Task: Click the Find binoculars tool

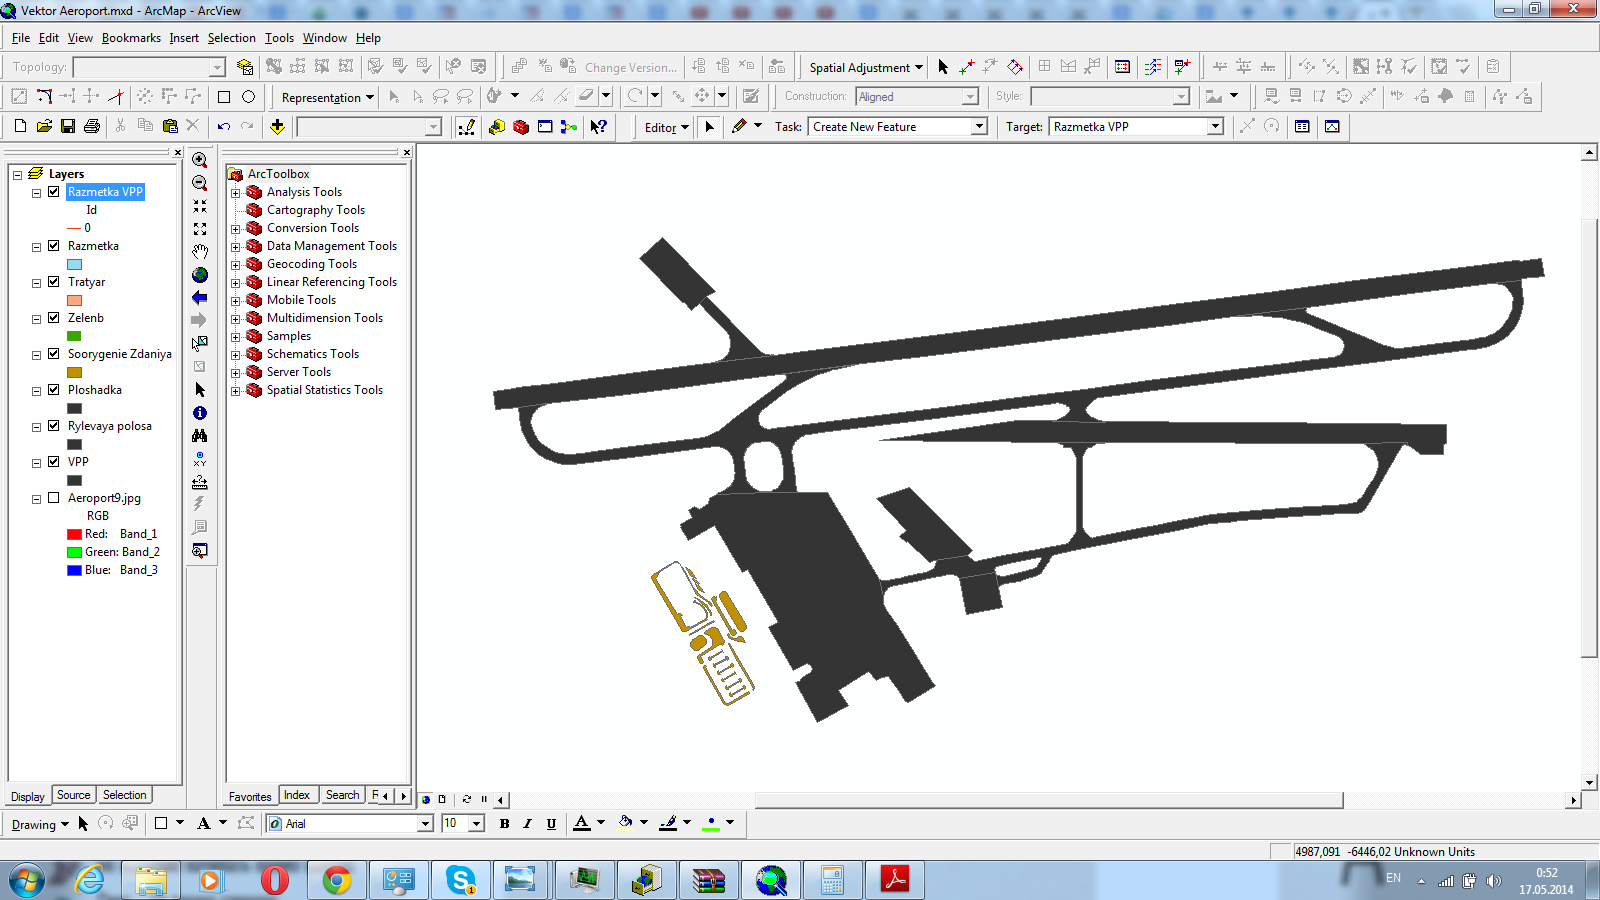Action: (200, 436)
